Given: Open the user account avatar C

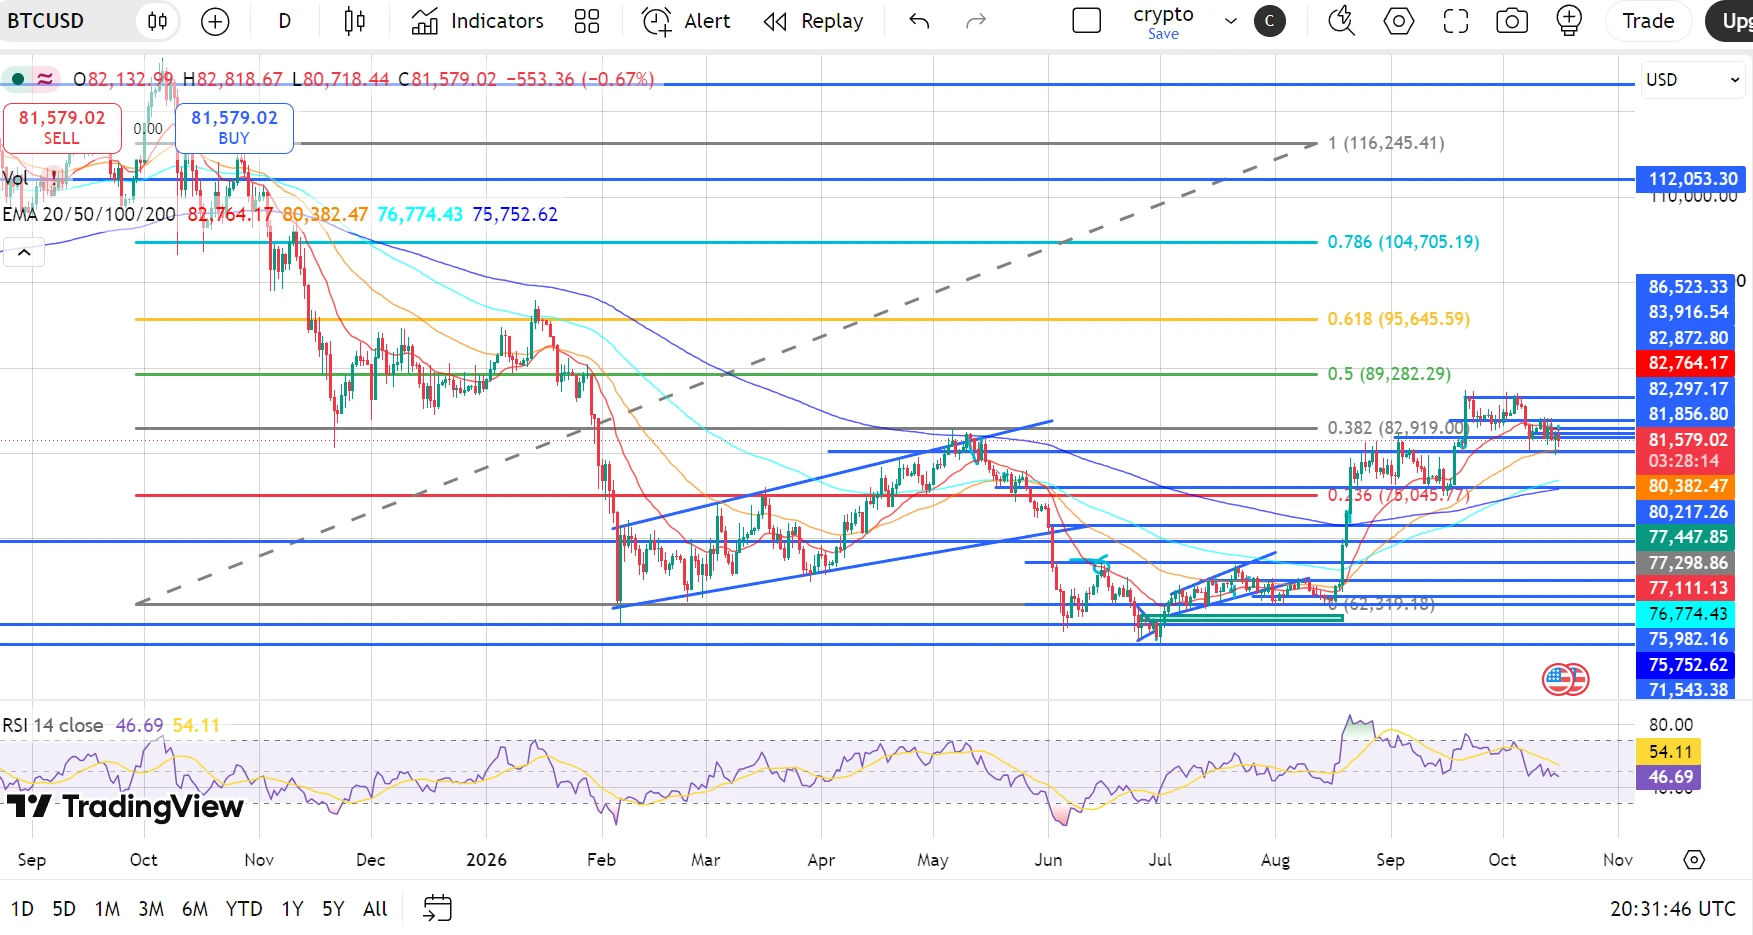Looking at the screenshot, I should [x=1270, y=21].
